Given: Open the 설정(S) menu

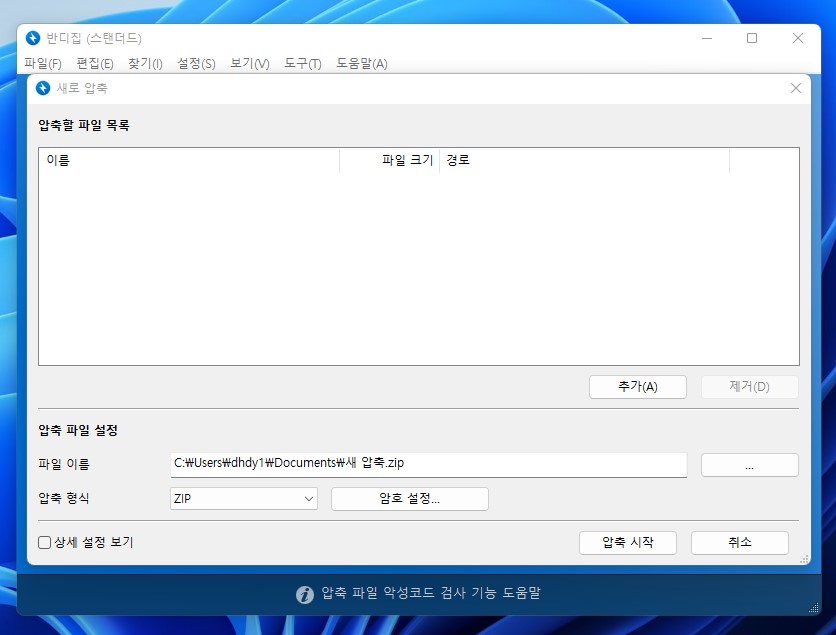Looking at the screenshot, I should 196,63.
